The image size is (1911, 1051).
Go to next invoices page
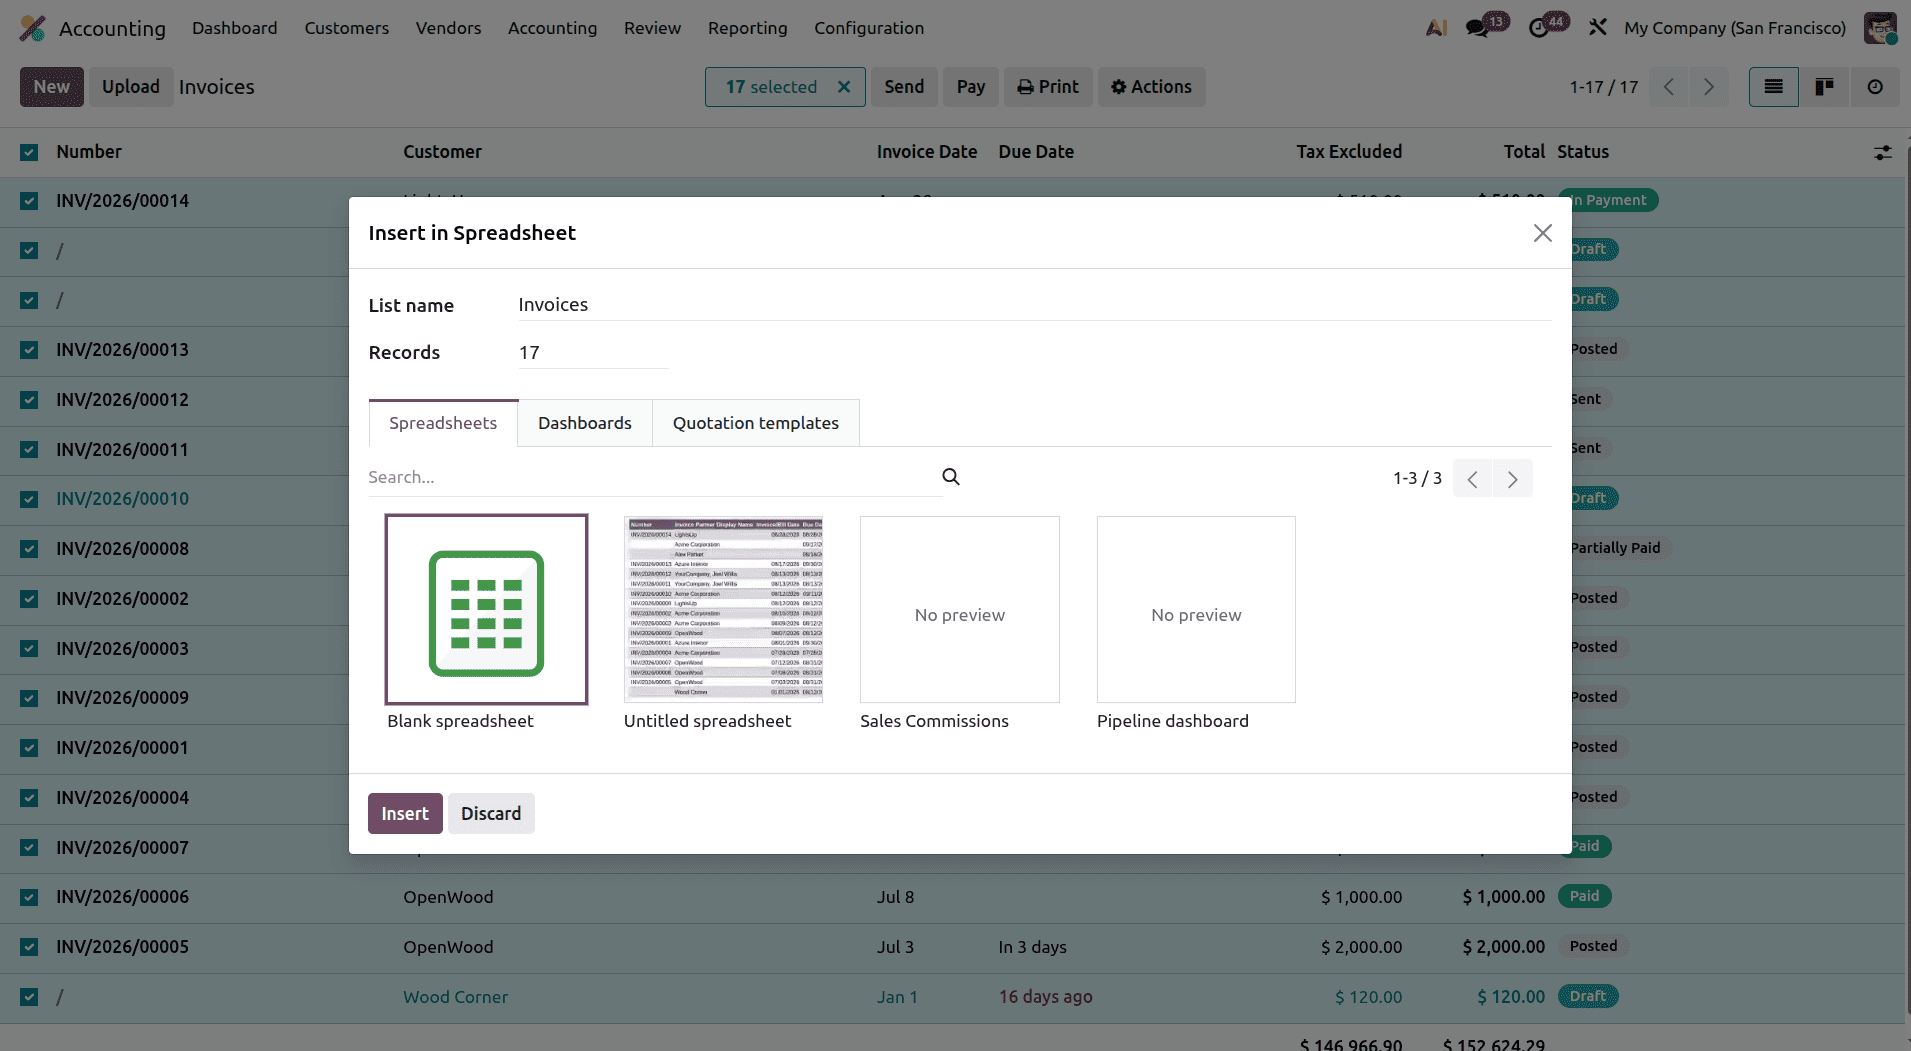coord(1709,87)
